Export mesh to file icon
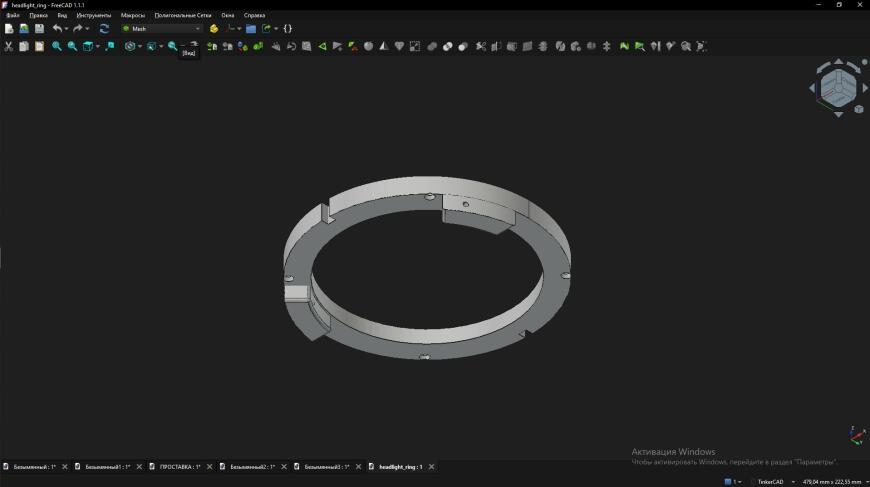The image size is (870, 487). coord(227,46)
